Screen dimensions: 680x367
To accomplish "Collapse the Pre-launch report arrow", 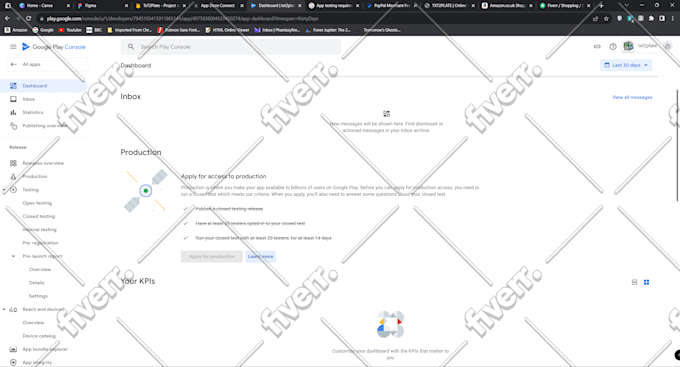I will [13, 256].
